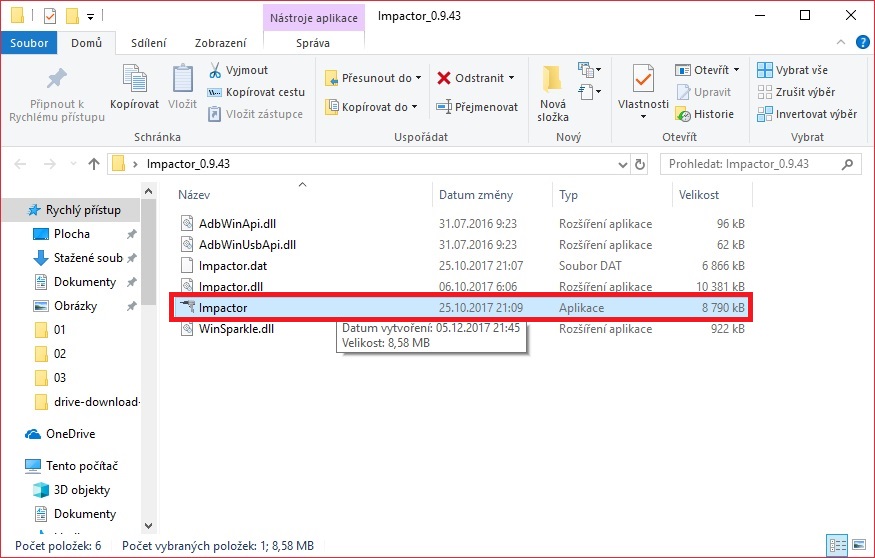Collapse the ribbon with the chevron

841,42
